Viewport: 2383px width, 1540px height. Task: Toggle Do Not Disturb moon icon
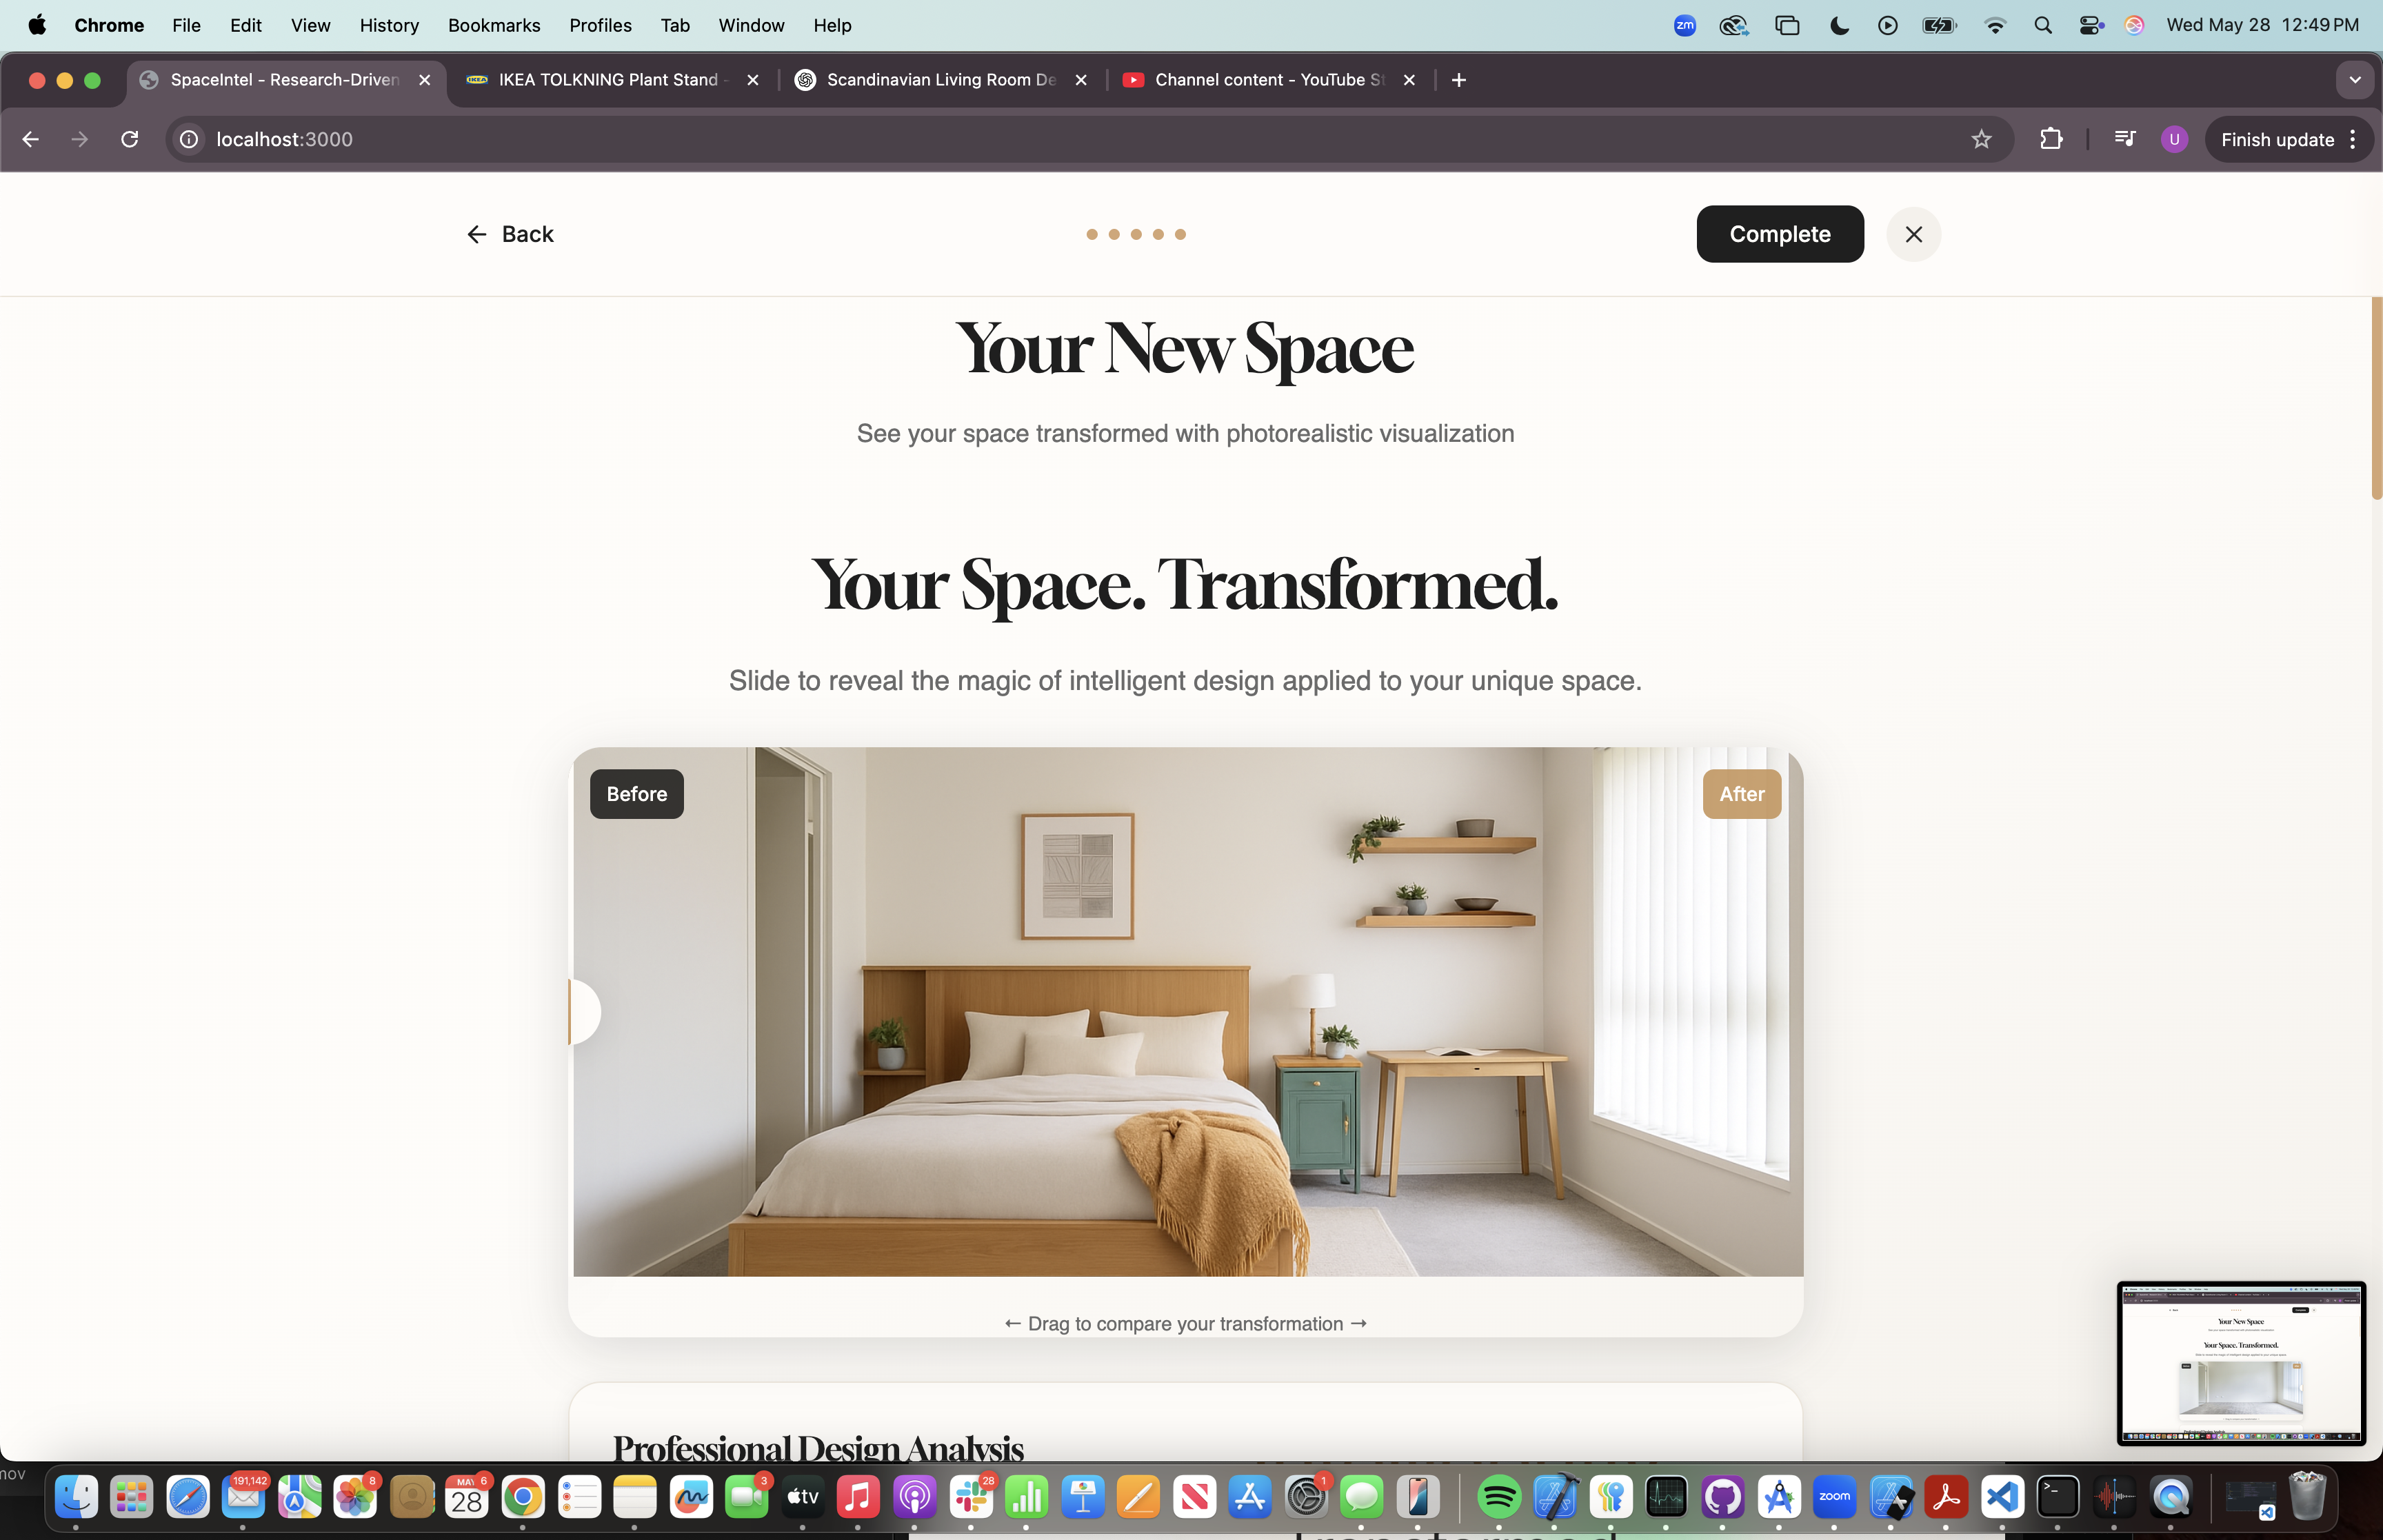click(x=1839, y=25)
